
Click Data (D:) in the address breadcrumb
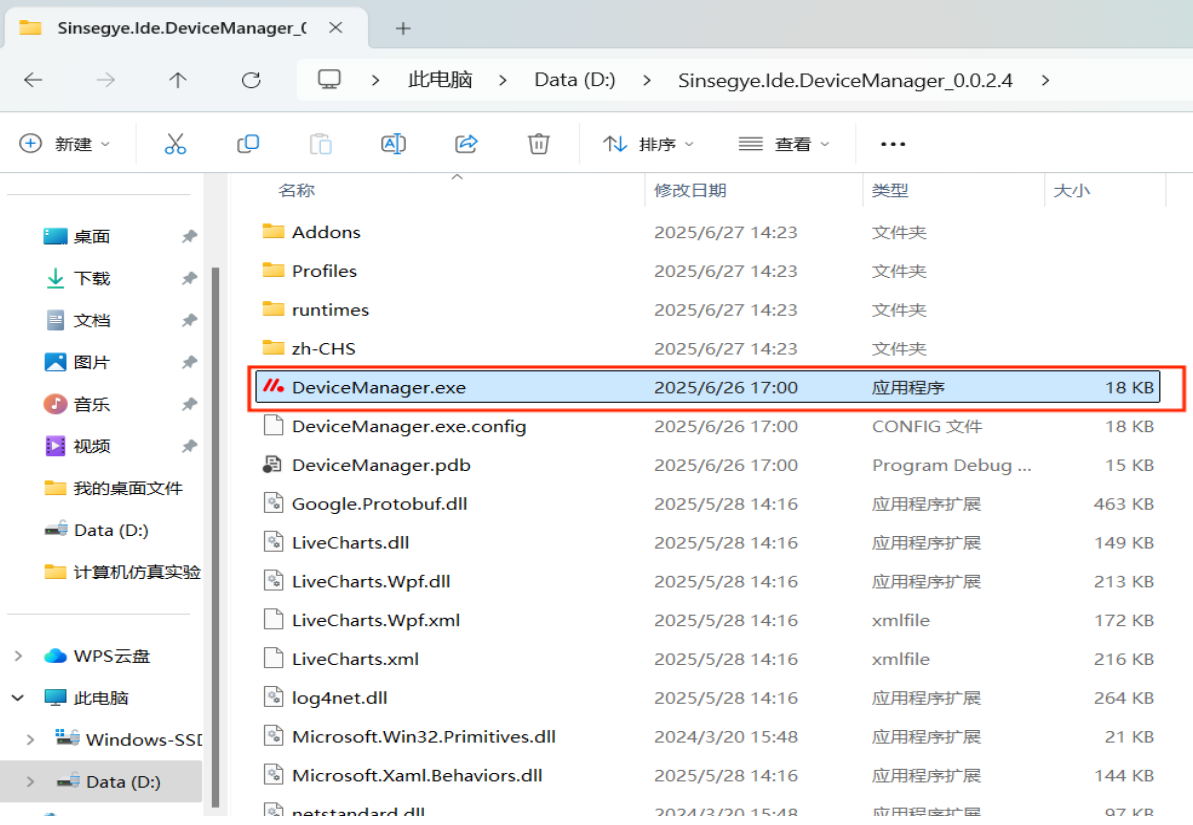(x=574, y=80)
